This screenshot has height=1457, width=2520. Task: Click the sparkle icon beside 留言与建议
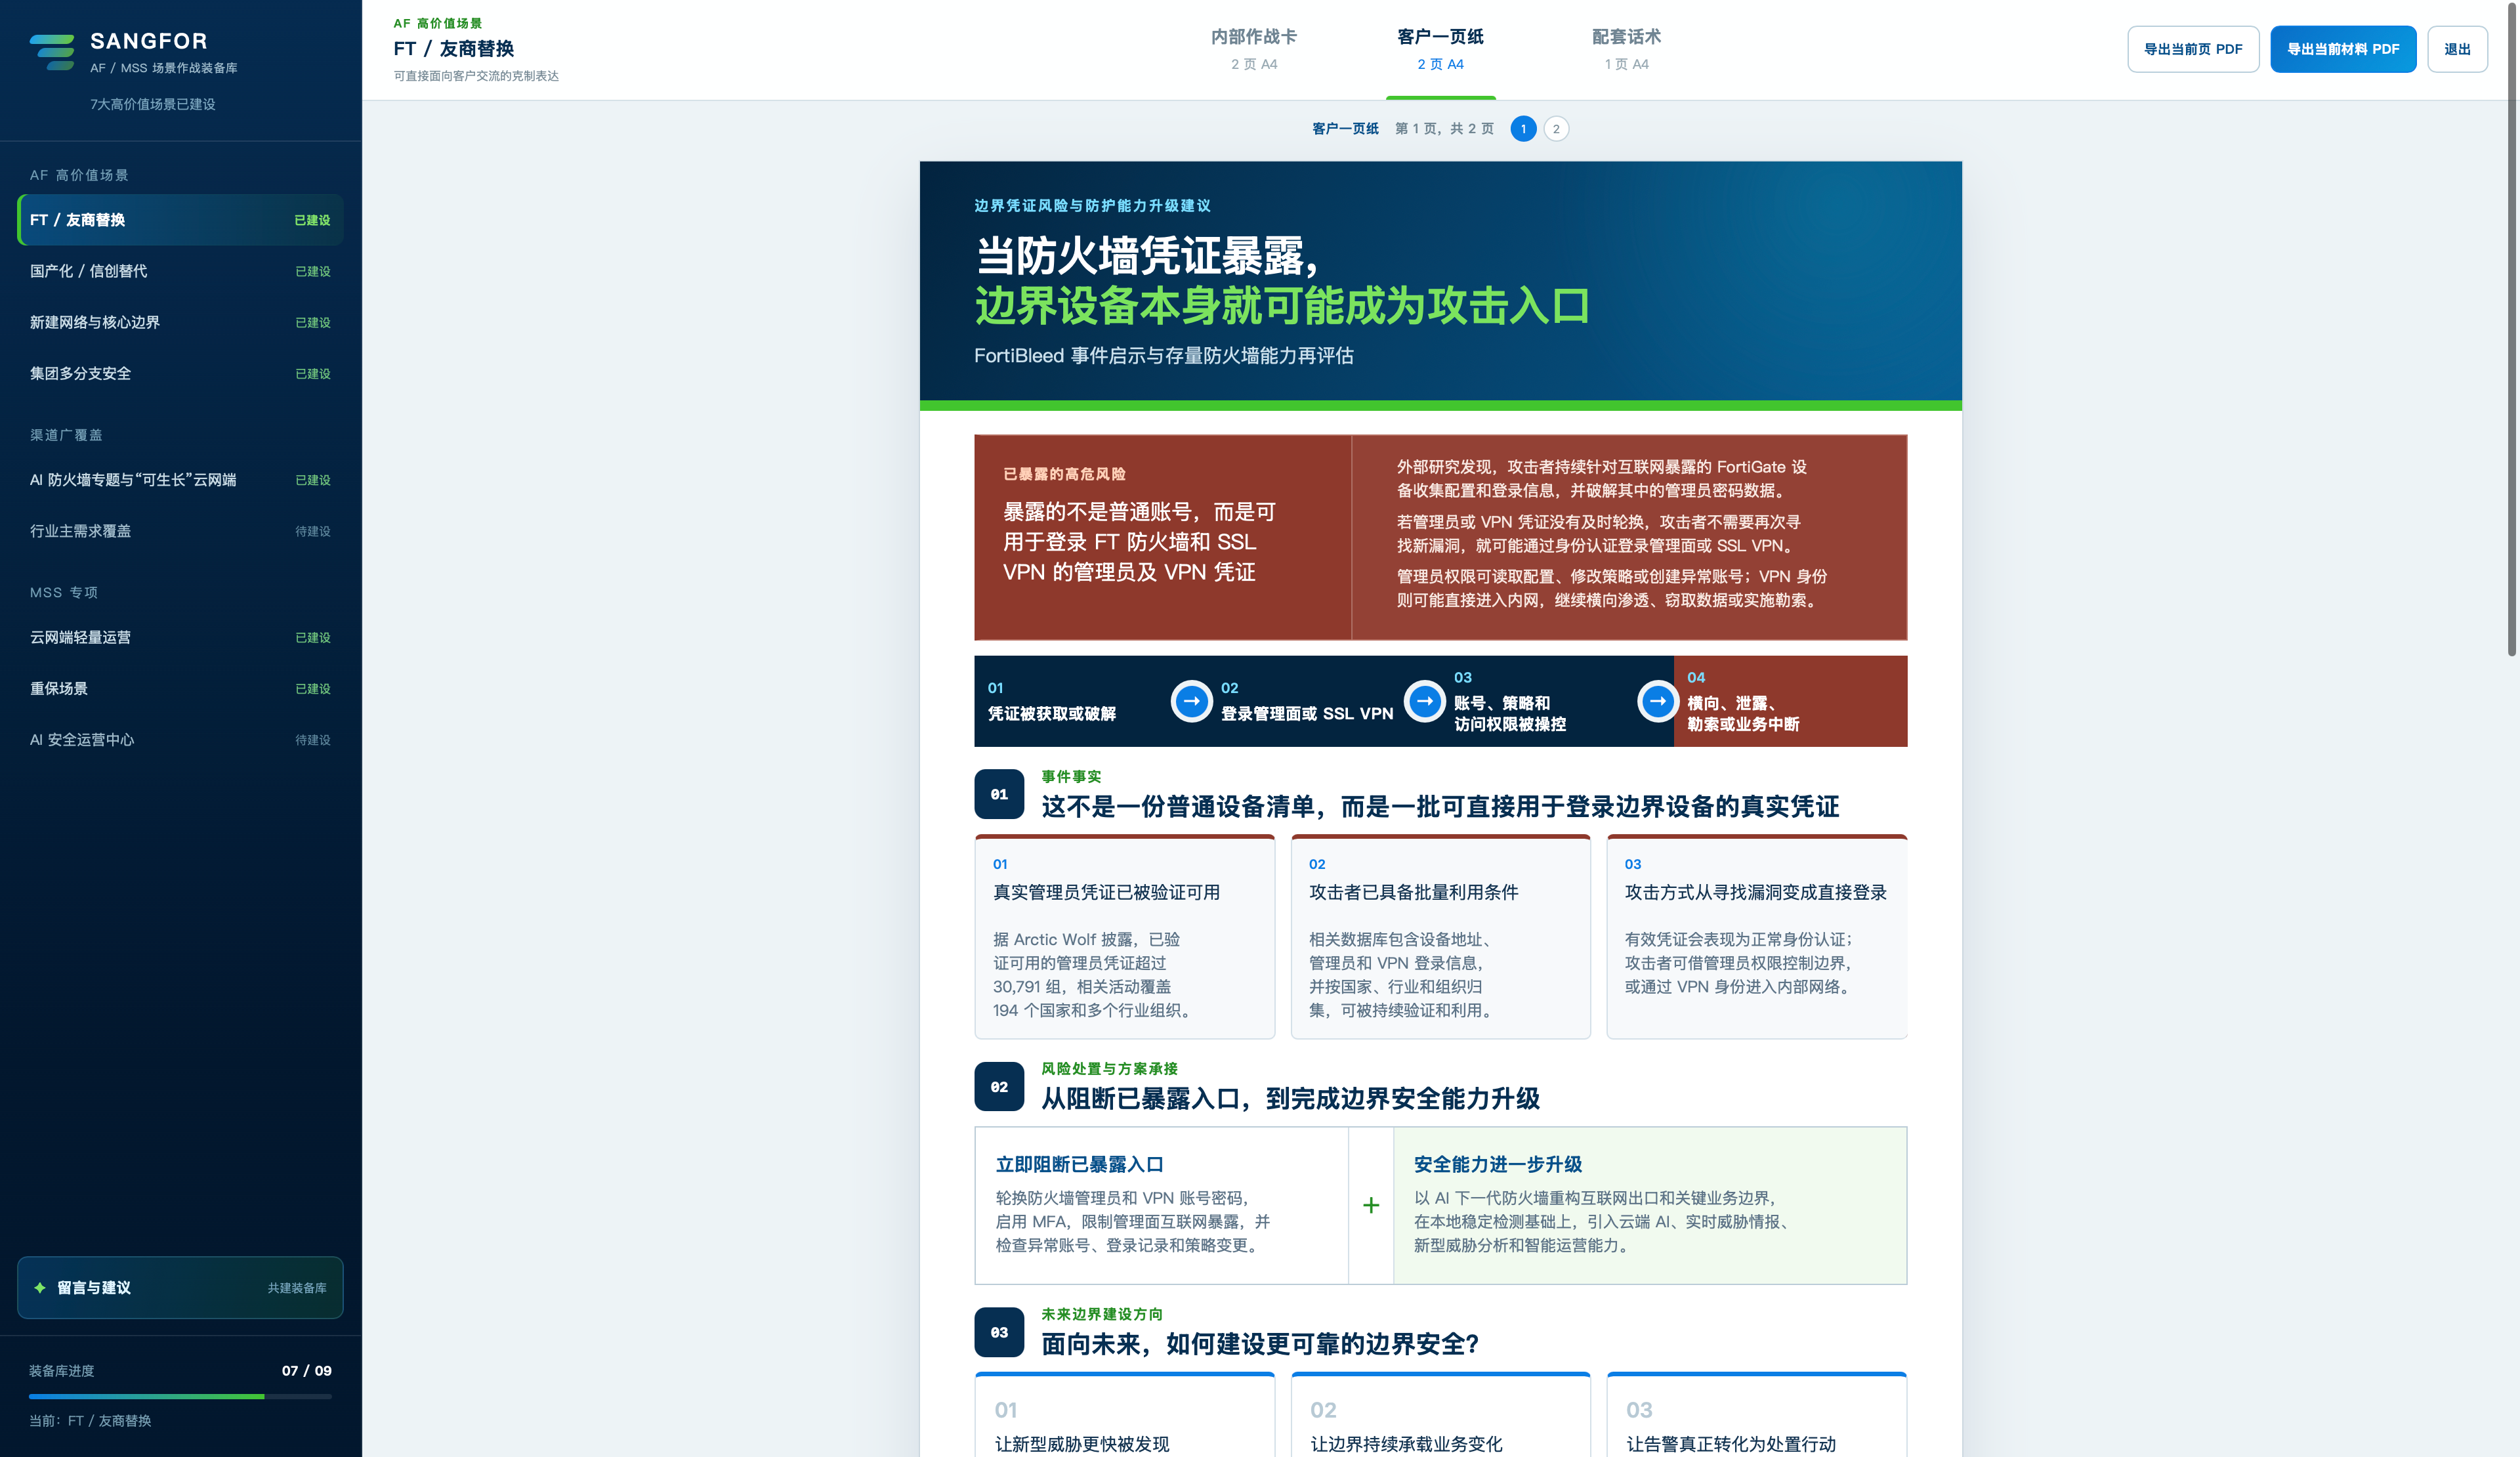coord(40,1287)
